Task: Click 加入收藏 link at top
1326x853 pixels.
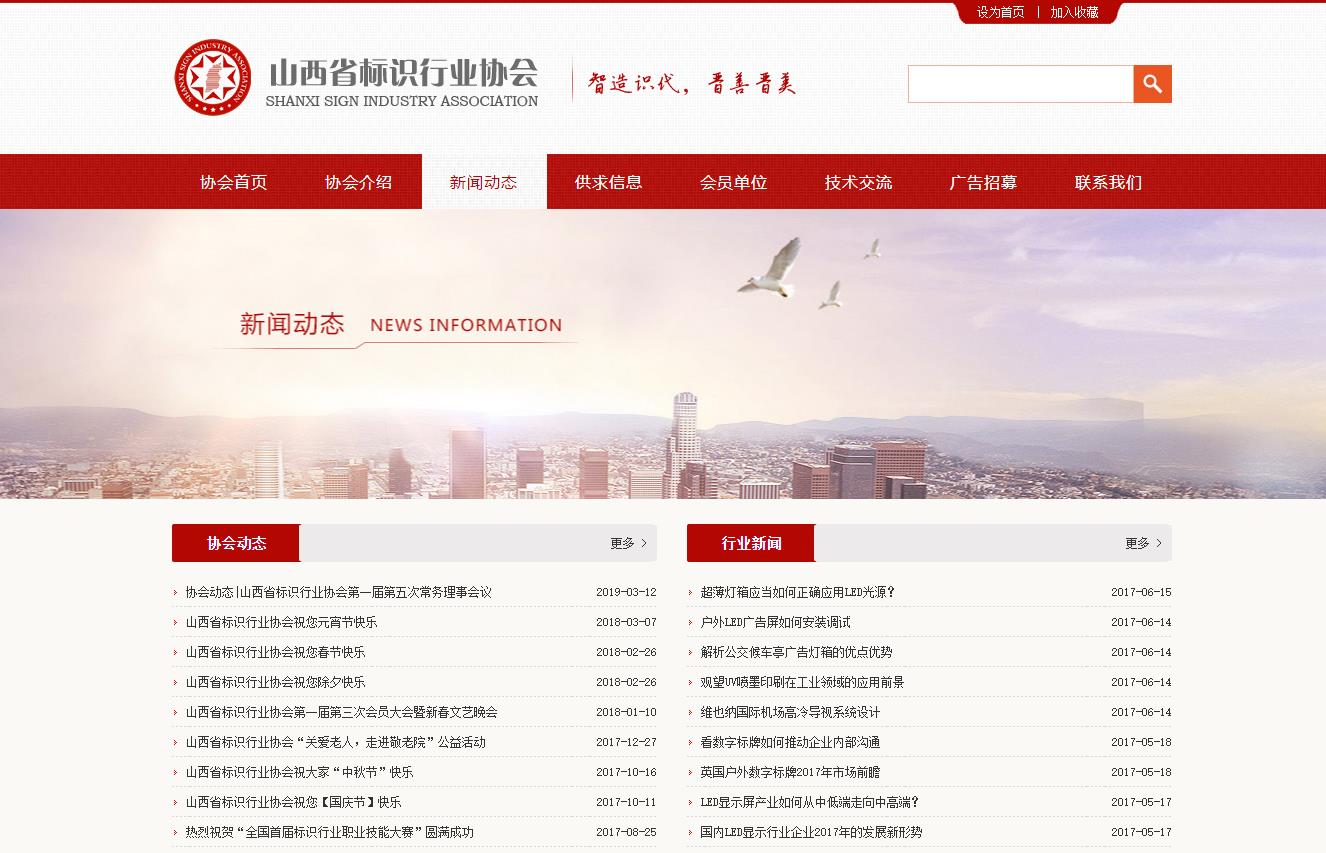Action: (x=1074, y=12)
